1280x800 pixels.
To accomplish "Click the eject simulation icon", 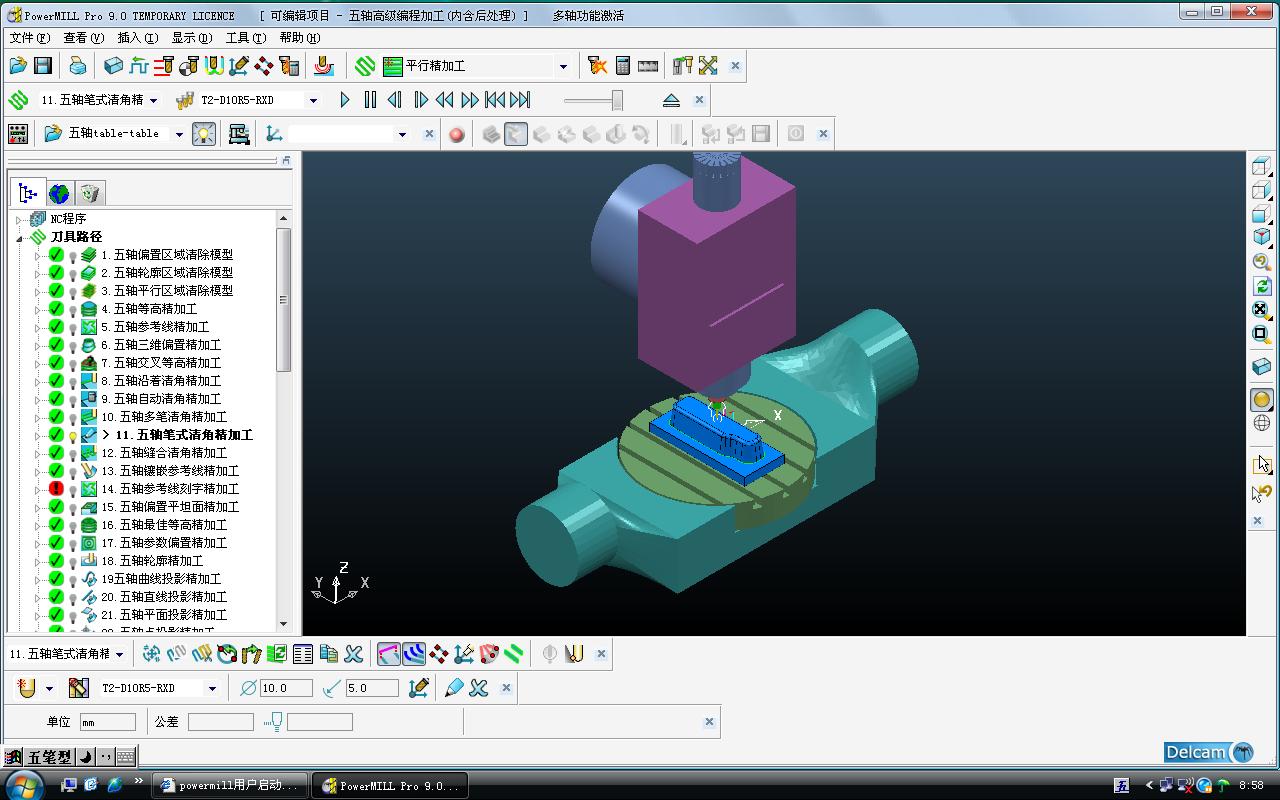I will coord(671,100).
